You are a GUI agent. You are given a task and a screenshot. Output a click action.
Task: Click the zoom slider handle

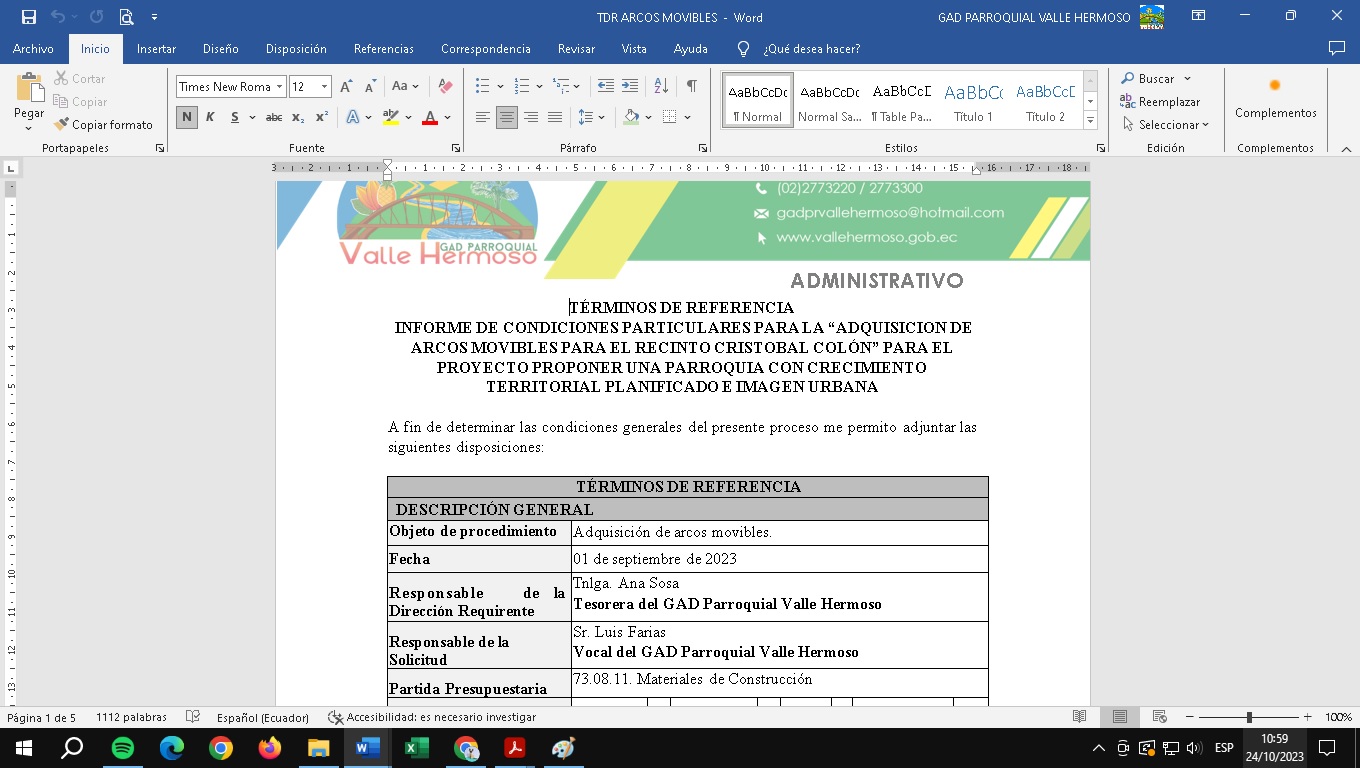(1249, 717)
